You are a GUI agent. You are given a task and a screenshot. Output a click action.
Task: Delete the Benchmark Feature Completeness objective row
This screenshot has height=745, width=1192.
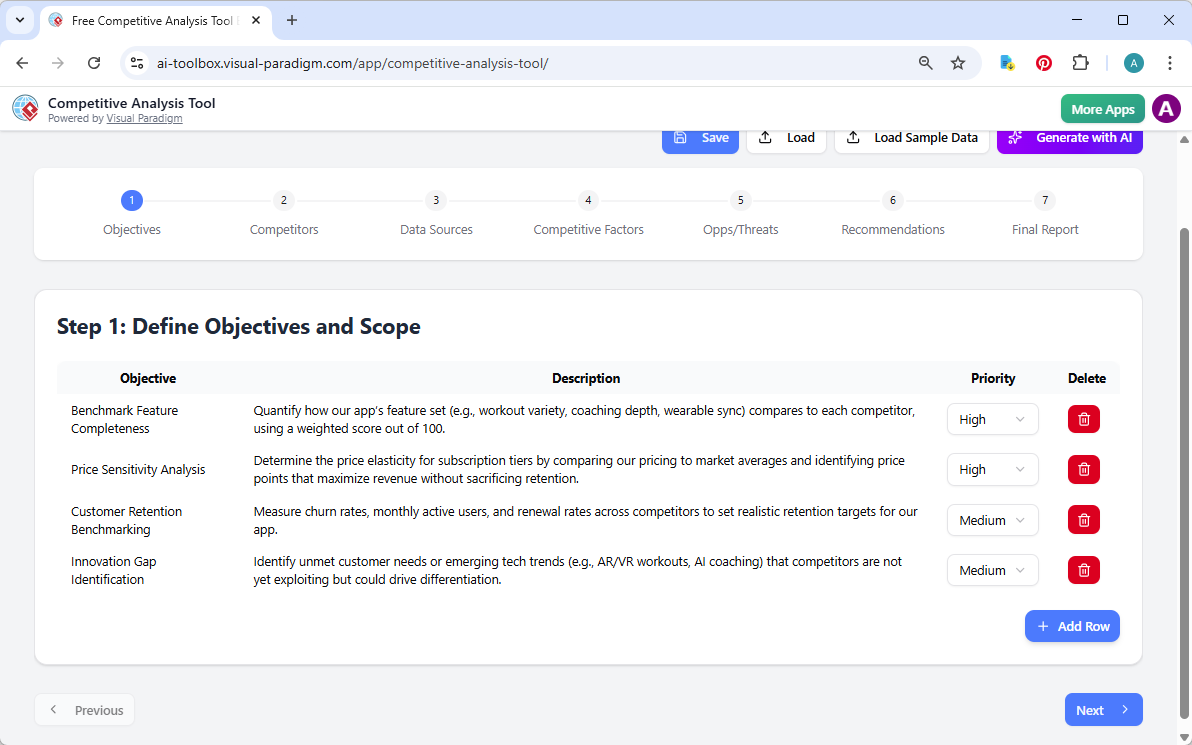[1083, 419]
